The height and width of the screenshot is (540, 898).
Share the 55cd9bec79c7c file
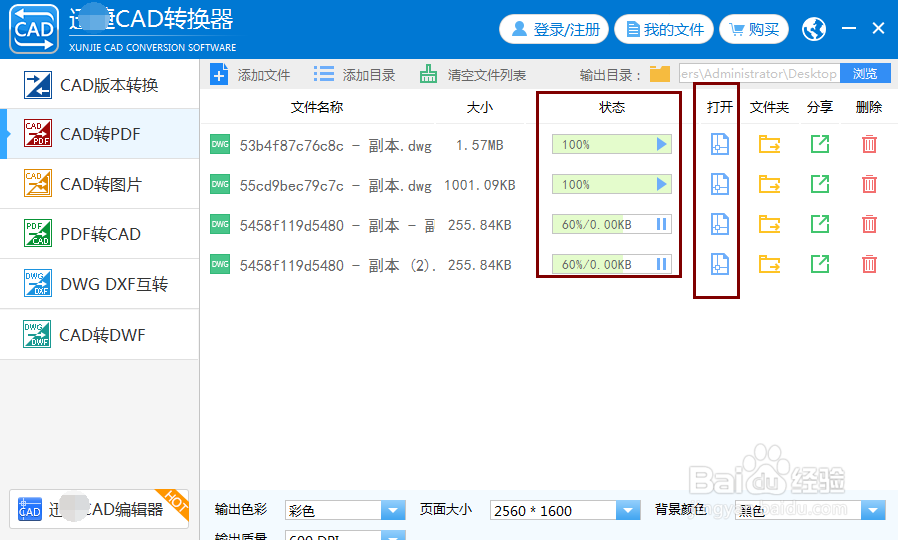[x=820, y=184]
